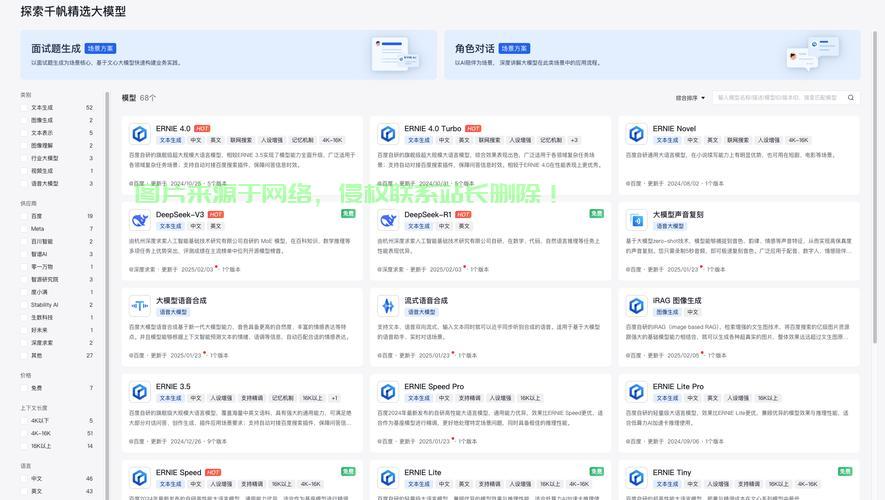Click the ERNIE Lite logo icon
Image resolution: width=885 pixels, height=500 pixels.
(388, 478)
